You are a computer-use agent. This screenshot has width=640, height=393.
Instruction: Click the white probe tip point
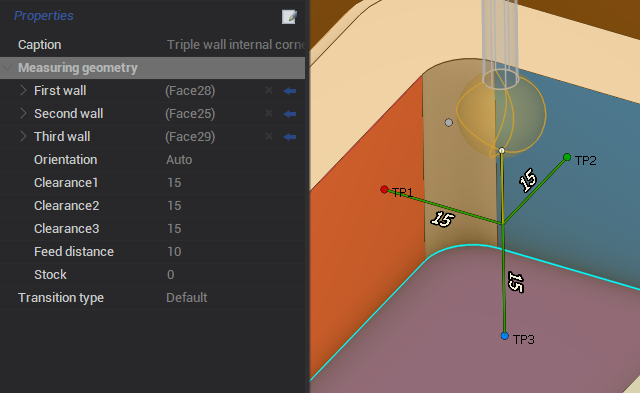pyautogui.click(x=502, y=151)
